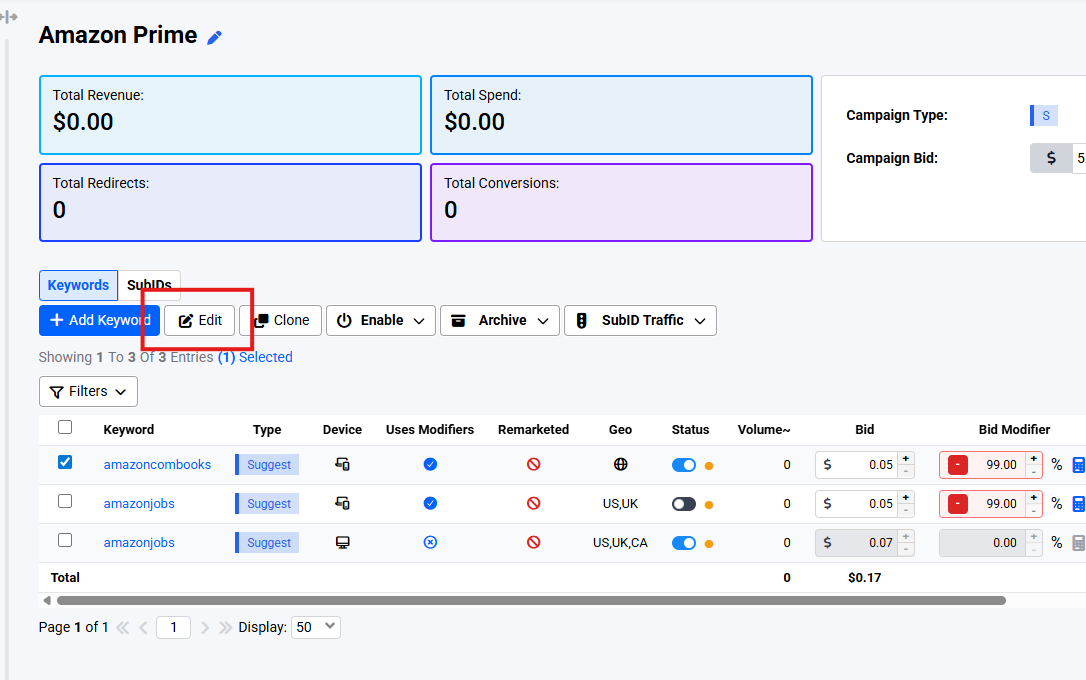Open the Display rows-per-page dropdown
The height and width of the screenshot is (680, 1086).
pos(315,628)
